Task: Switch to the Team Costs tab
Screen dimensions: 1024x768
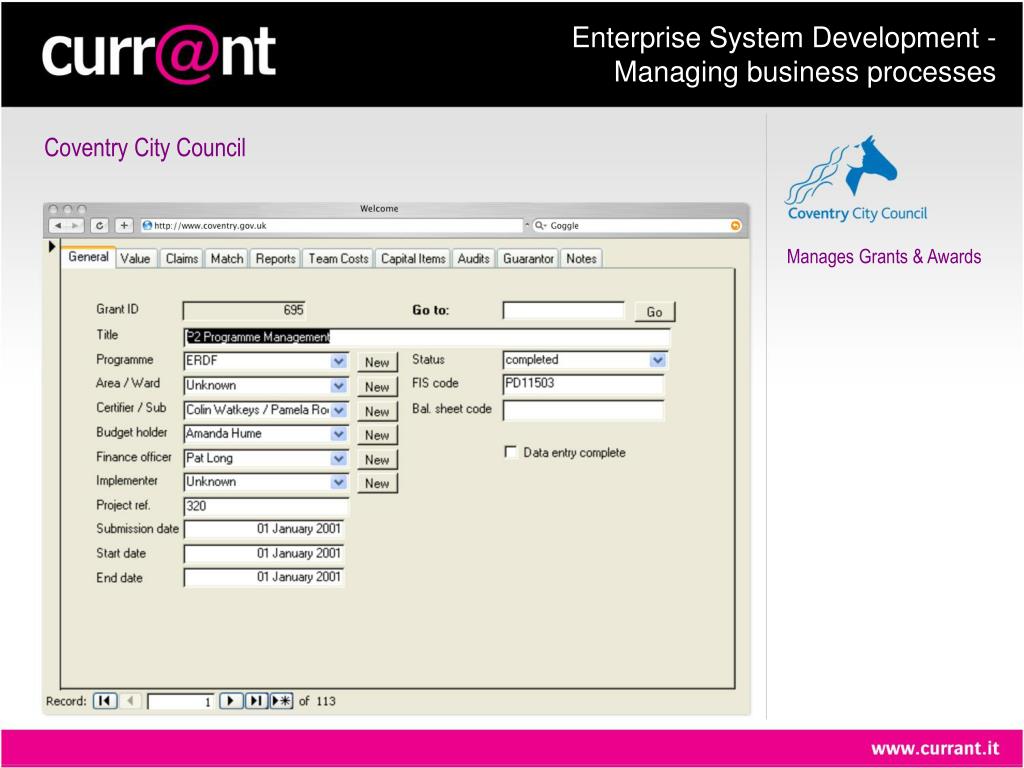Action: (338, 259)
